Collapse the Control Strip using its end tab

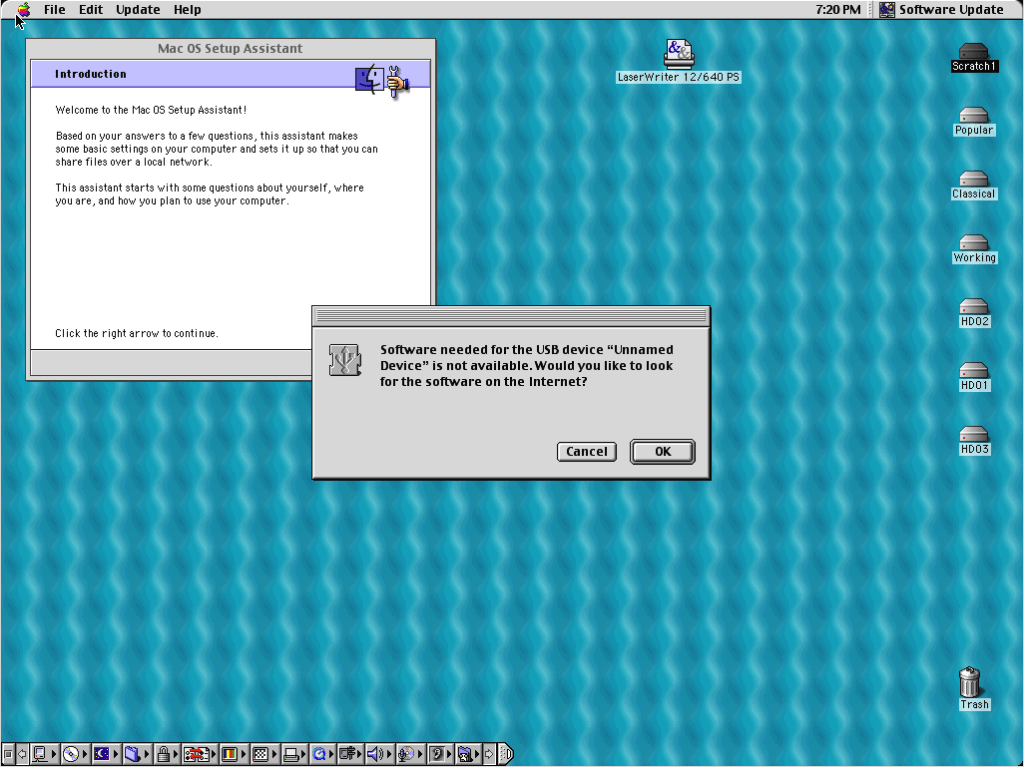coord(506,755)
